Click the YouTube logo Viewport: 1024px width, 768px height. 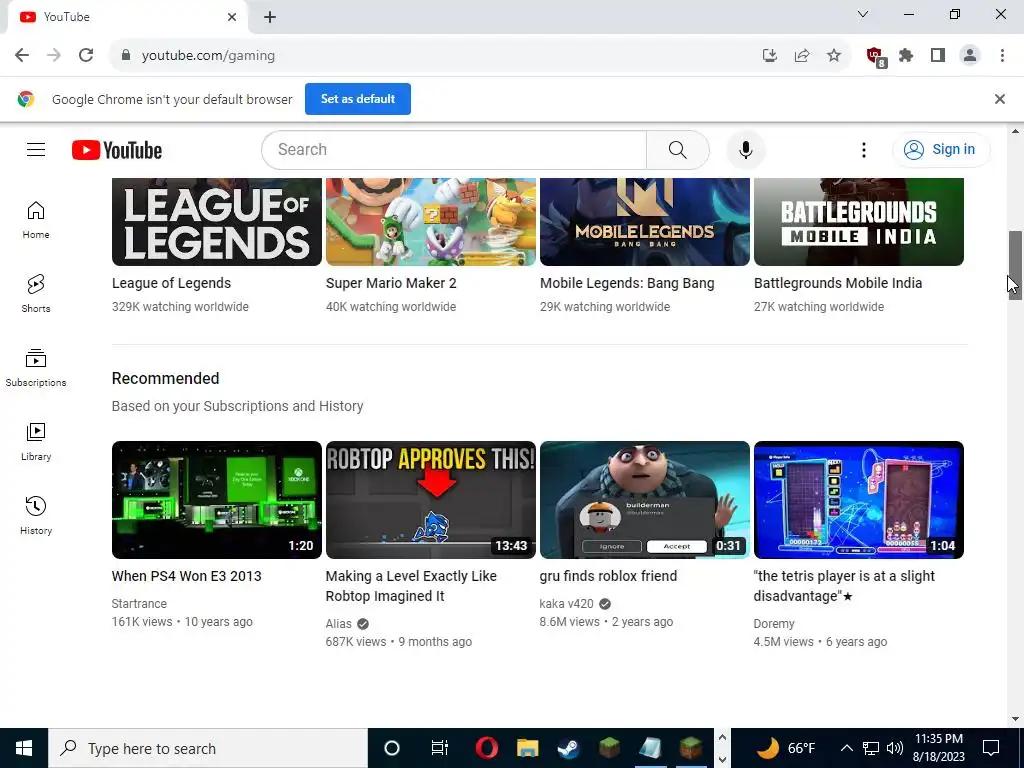117,150
